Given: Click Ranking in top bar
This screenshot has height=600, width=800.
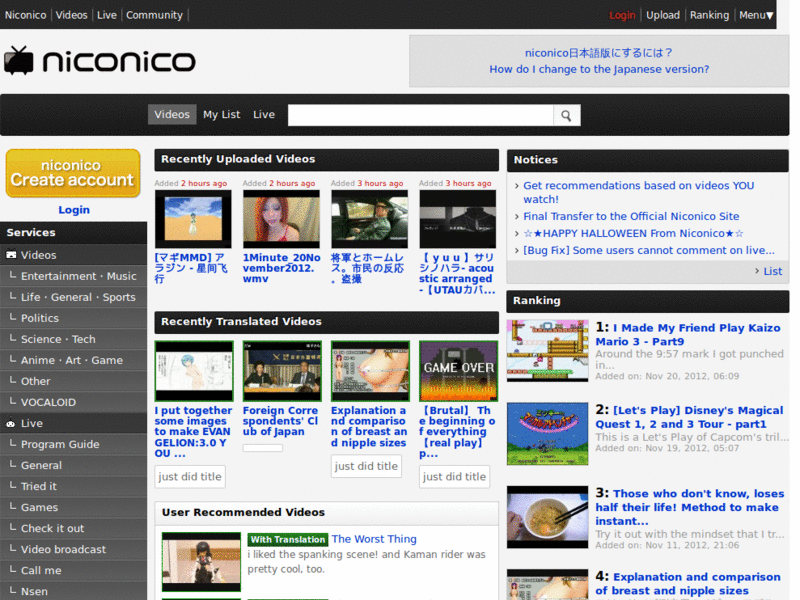Looking at the screenshot, I should (709, 15).
